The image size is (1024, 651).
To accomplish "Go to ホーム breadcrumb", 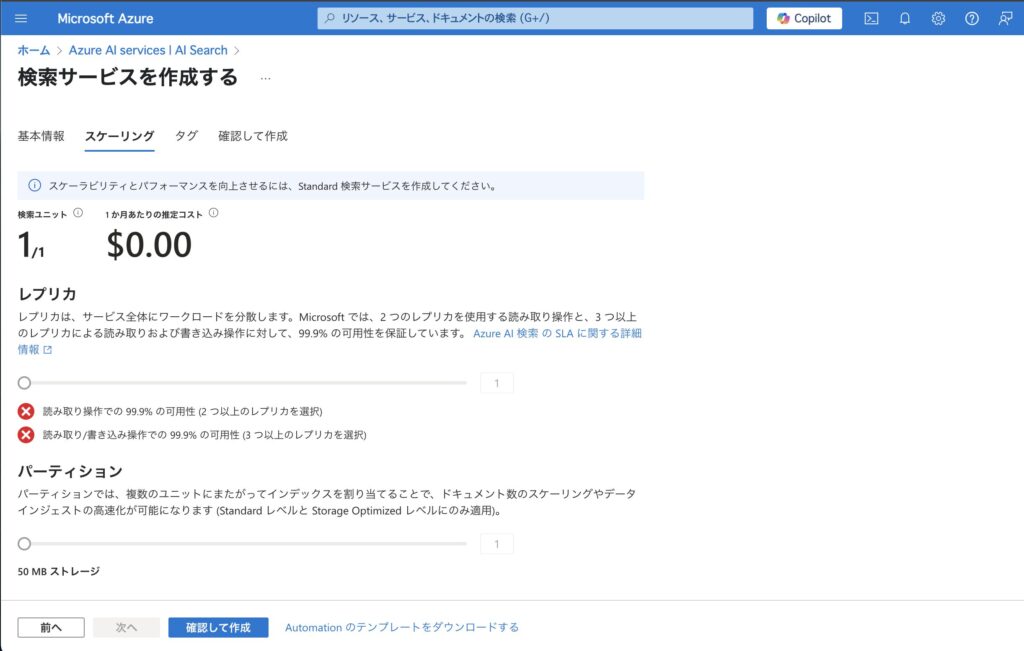I will (34, 50).
